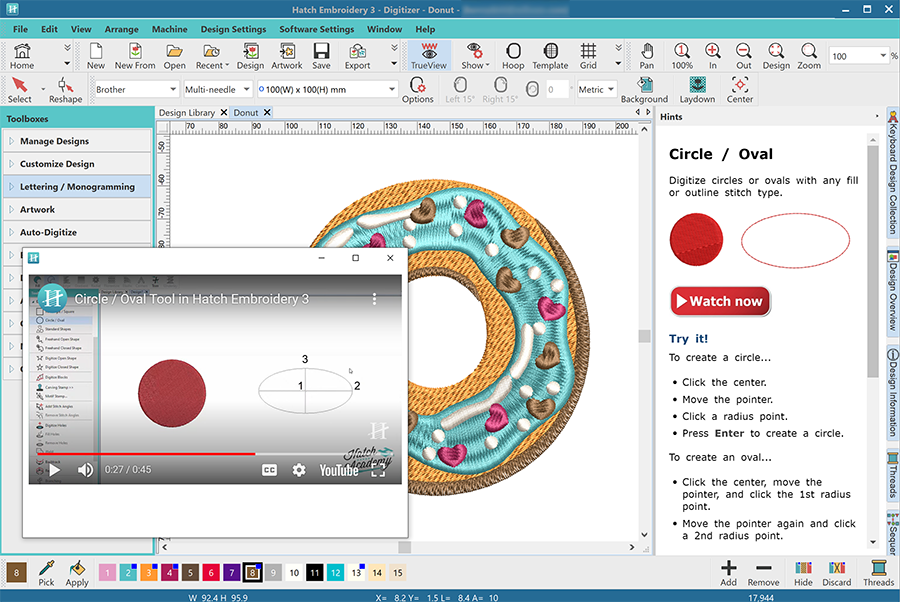Image resolution: width=900 pixels, height=602 pixels.
Task: Pick a thread color with Pick tool
Action: 46,573
